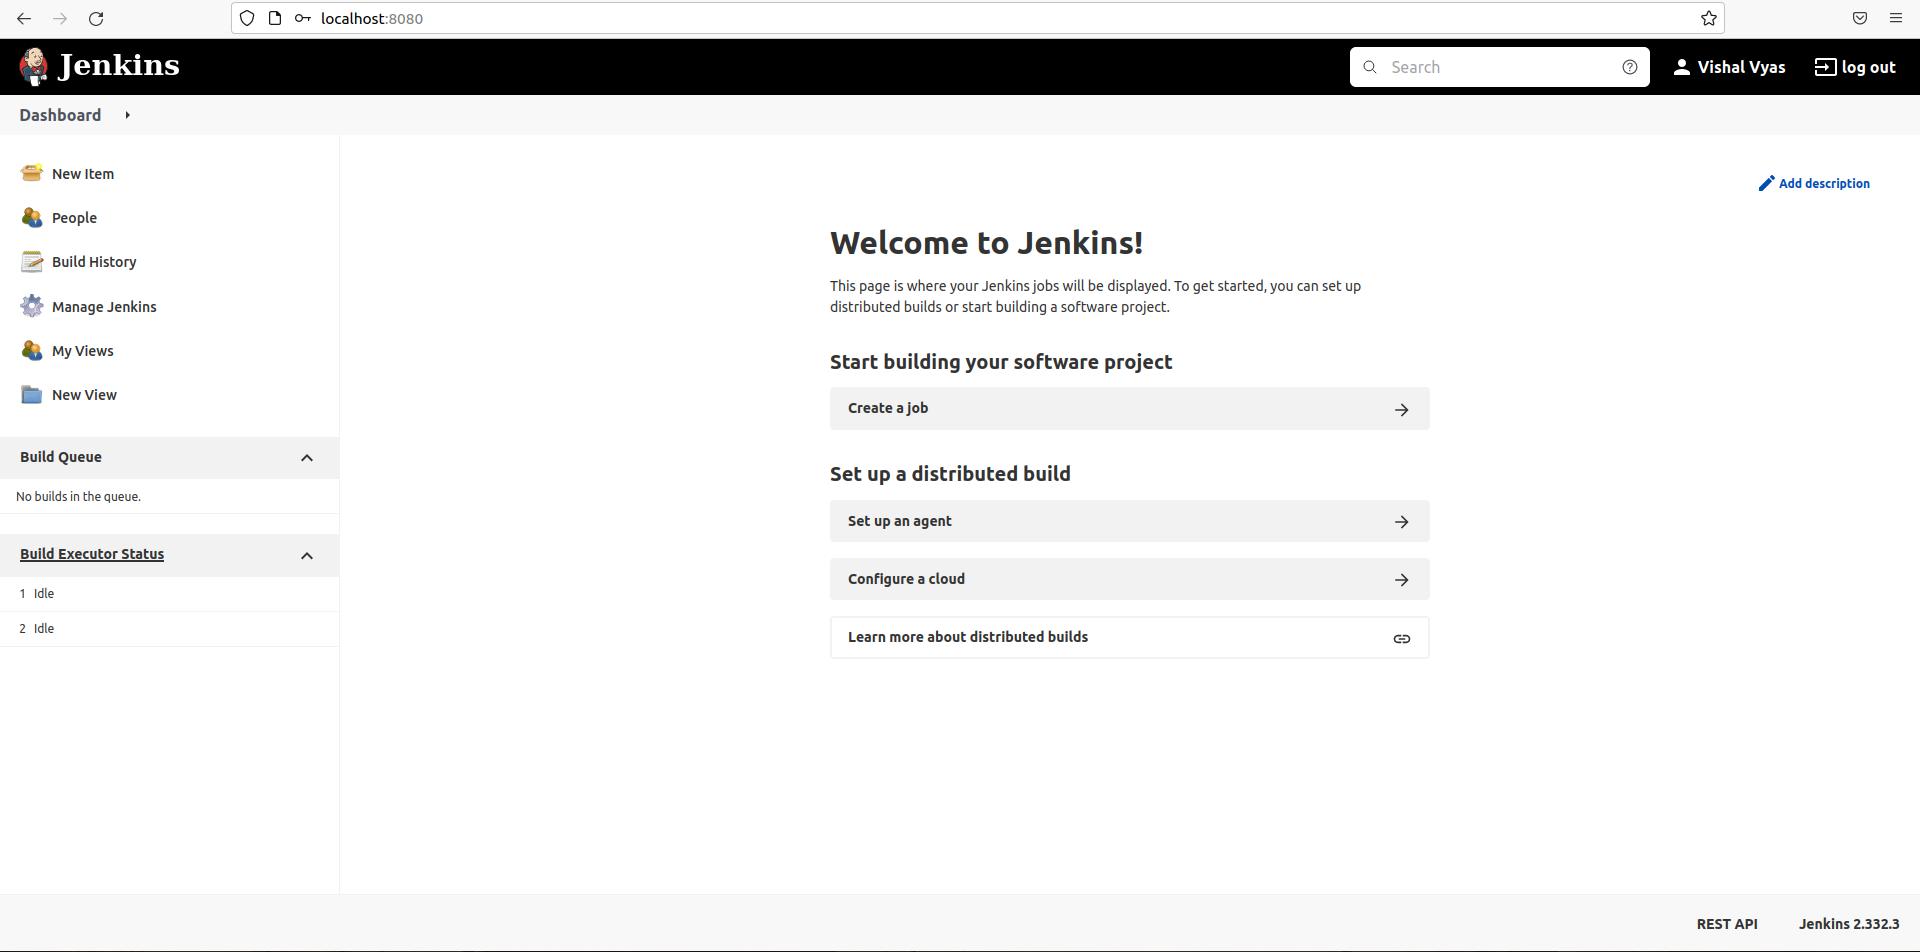Image resolution: width=1920 pixels, height=952 pixels.
Task: Open Learn more about distributed builds
Action: (1130, 637)
